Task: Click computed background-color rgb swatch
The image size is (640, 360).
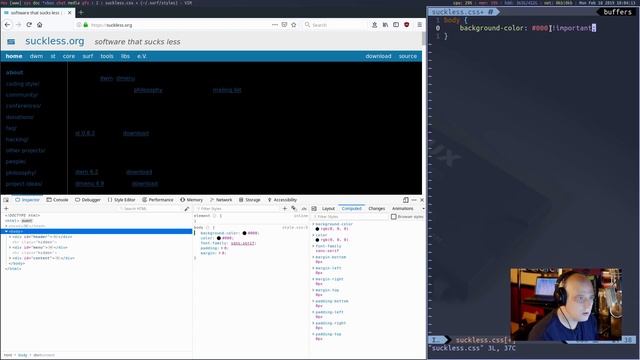Action: point(317,229)
